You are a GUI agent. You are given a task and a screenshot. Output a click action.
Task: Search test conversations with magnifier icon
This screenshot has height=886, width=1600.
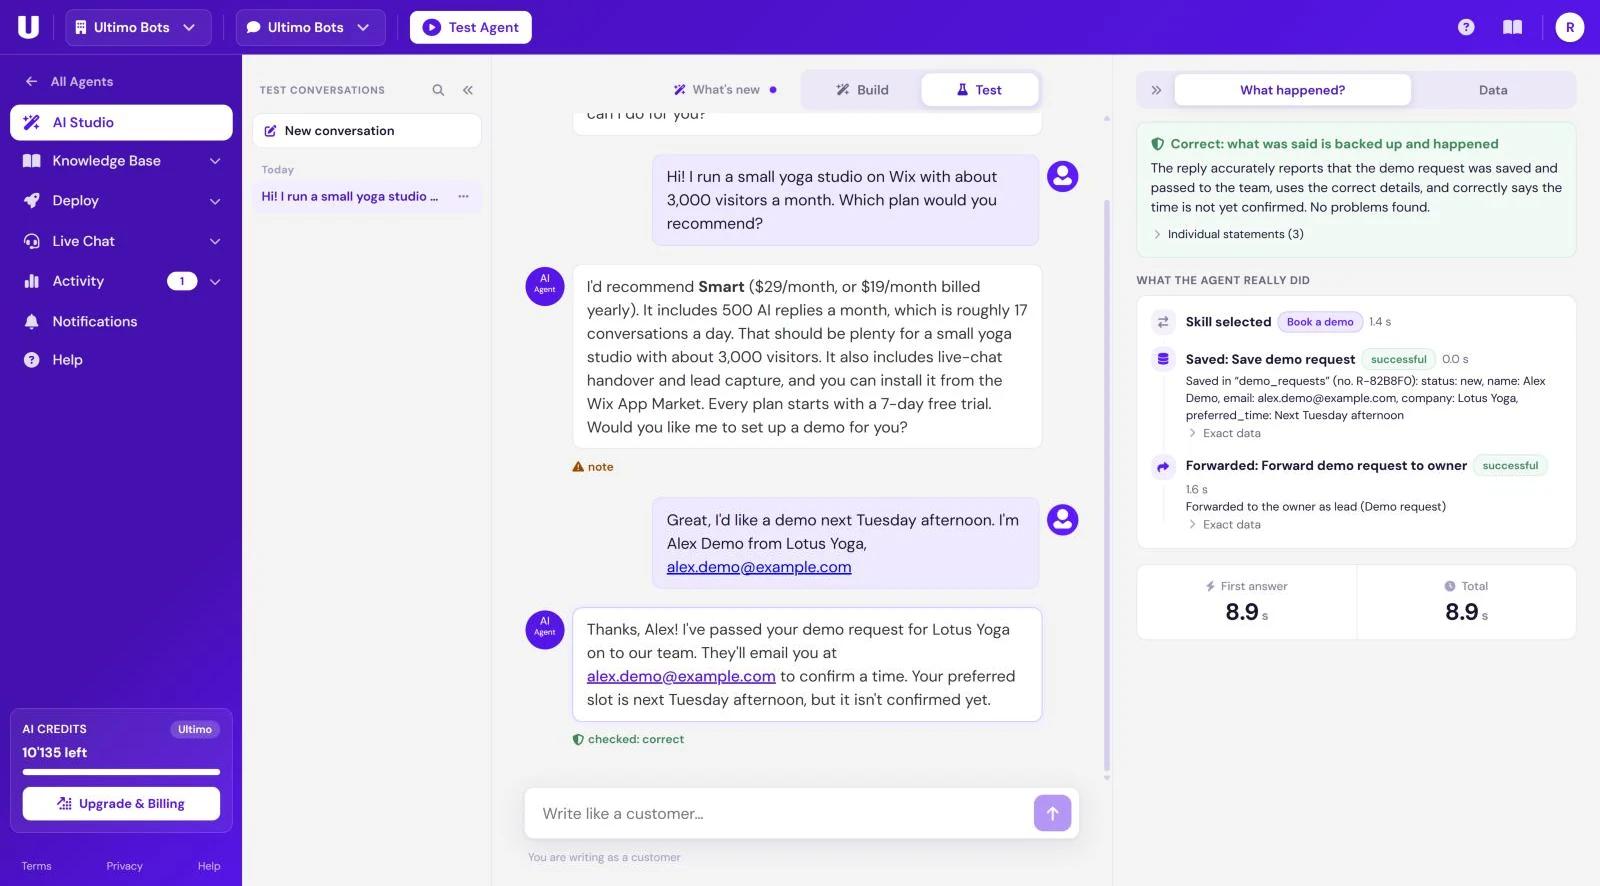tap(438, 90)
